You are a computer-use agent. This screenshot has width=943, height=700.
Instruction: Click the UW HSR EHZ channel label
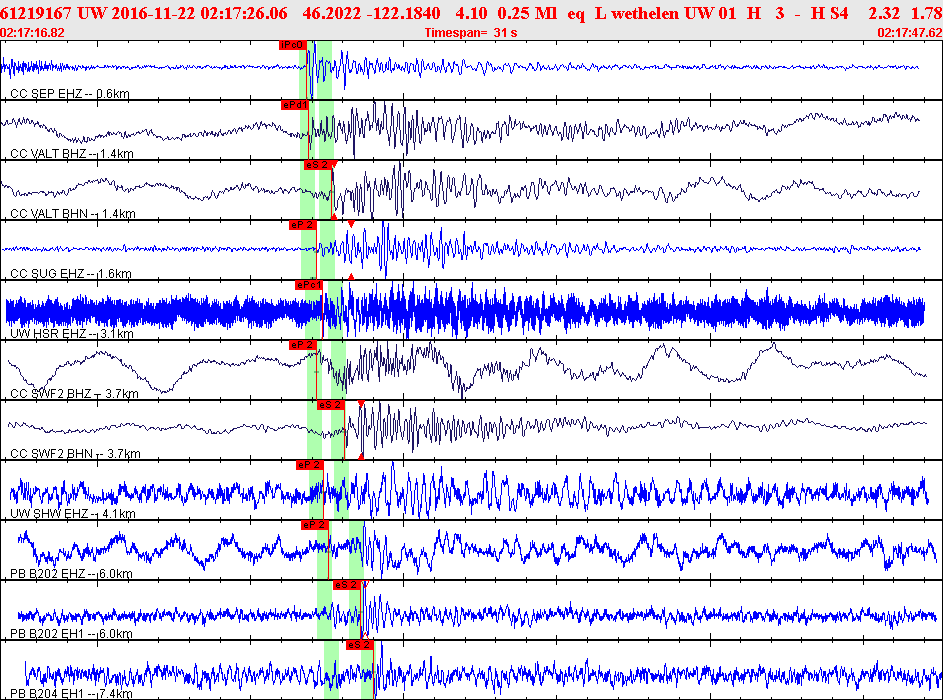(72, 334)
